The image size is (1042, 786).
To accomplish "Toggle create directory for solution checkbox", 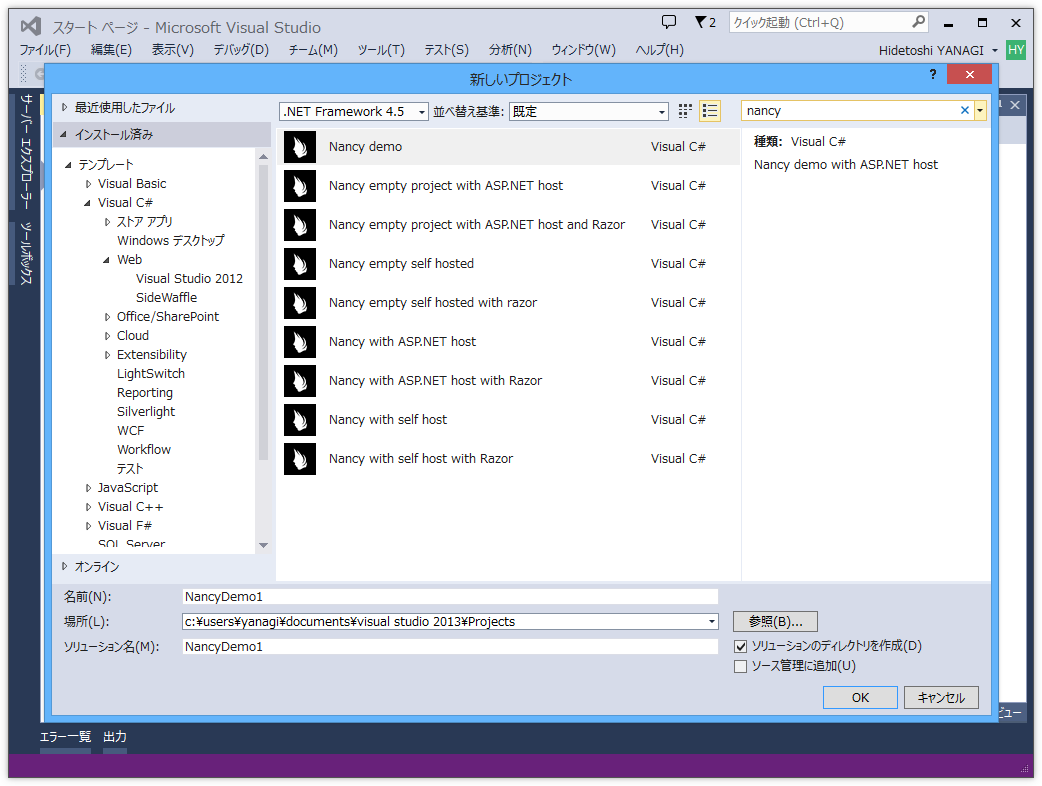I will pyautogui.click(x=740, y=646).
